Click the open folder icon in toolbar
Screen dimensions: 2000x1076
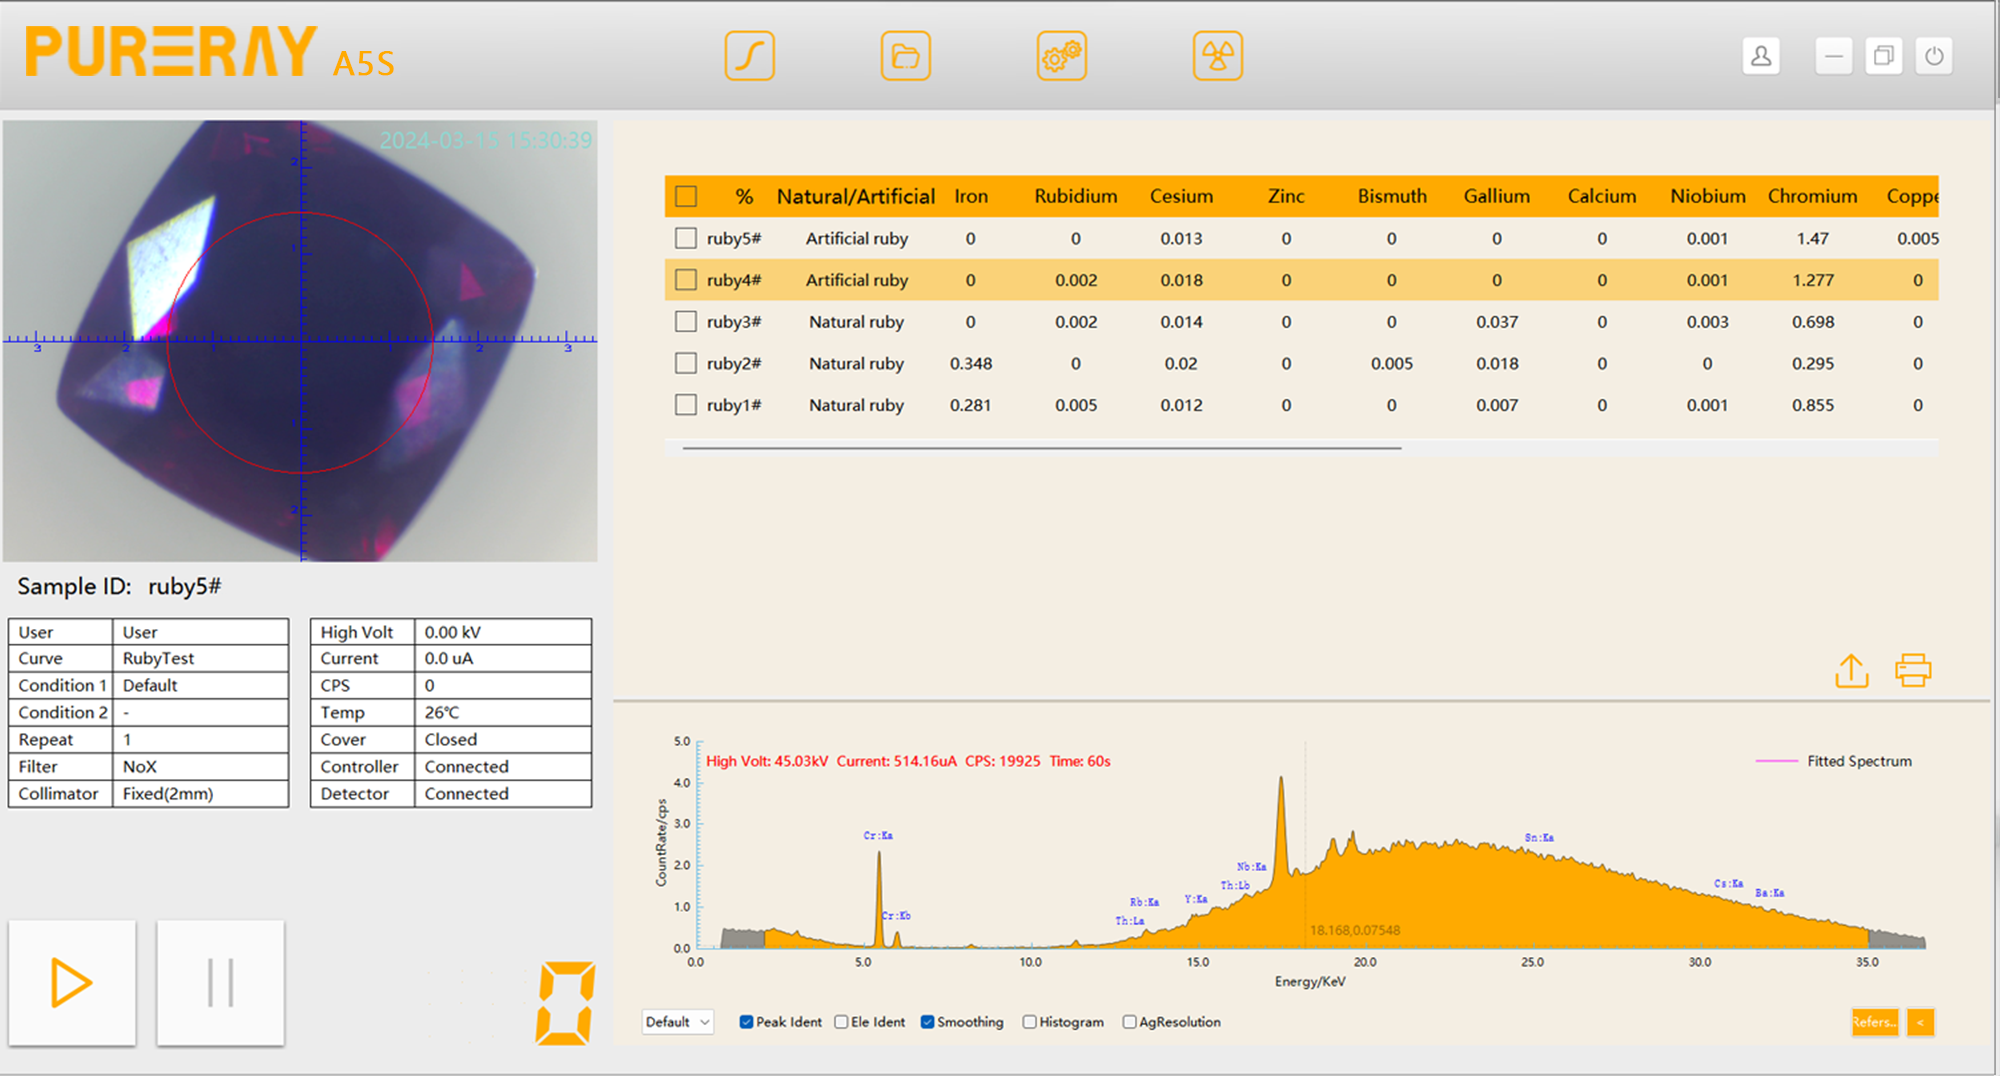(905, 56)
